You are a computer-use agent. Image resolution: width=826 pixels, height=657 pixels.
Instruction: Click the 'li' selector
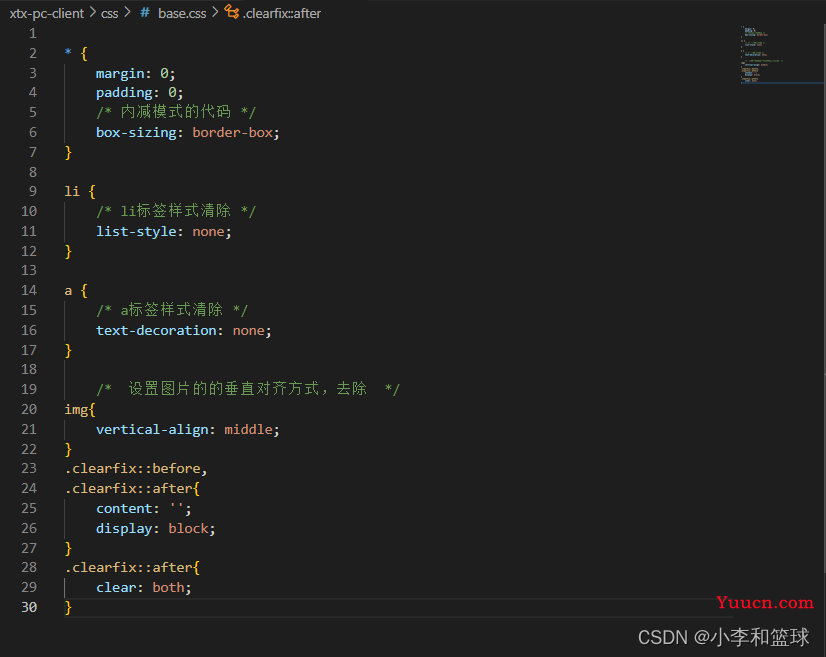(x=72, y=191)
